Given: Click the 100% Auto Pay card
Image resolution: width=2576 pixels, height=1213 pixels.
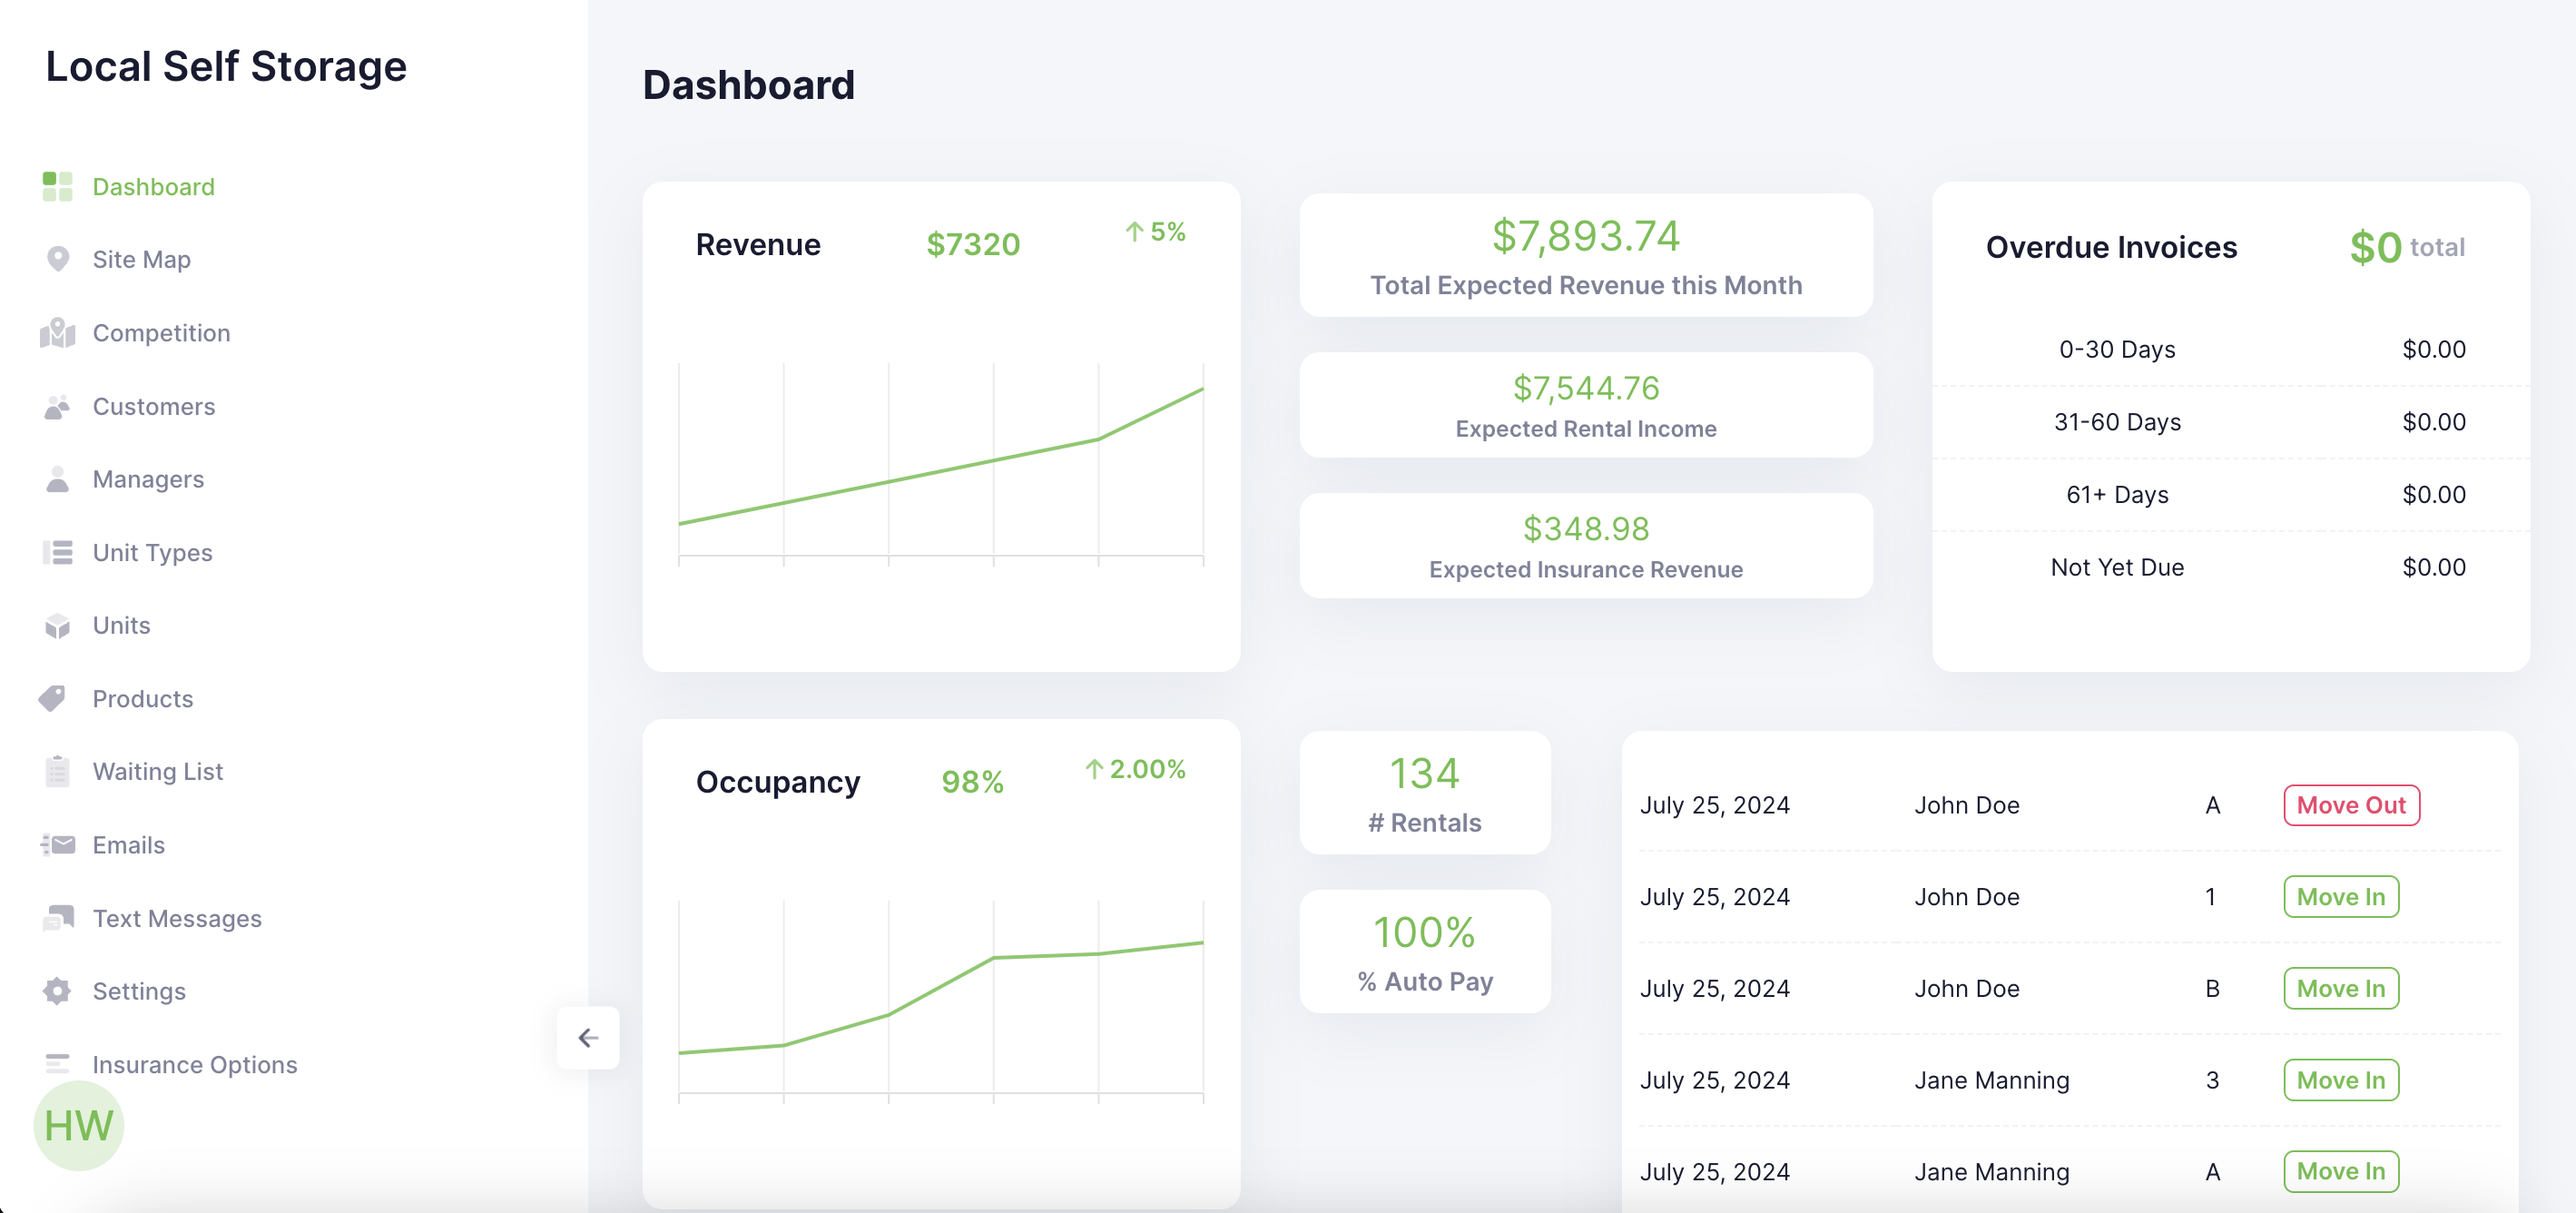Looking at the screenshot, I should coord(1425,952).
